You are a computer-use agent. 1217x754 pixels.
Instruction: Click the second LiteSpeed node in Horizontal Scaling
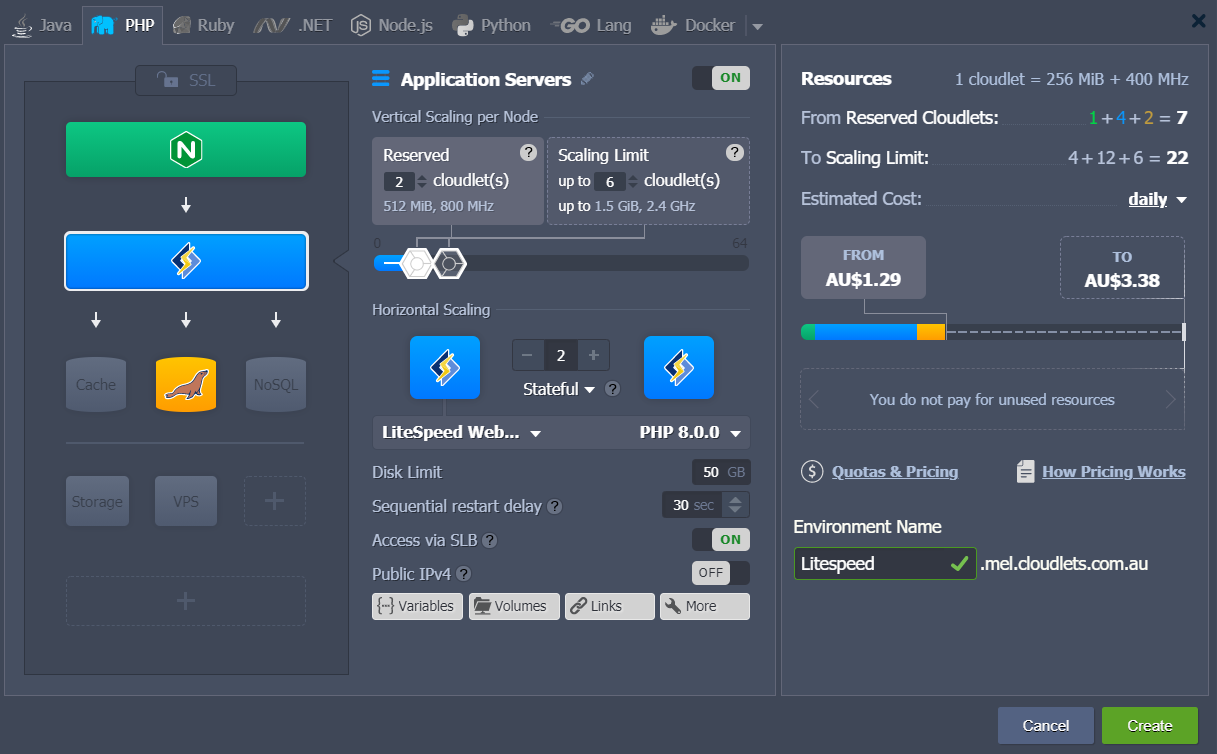click(x=679, y=367)
